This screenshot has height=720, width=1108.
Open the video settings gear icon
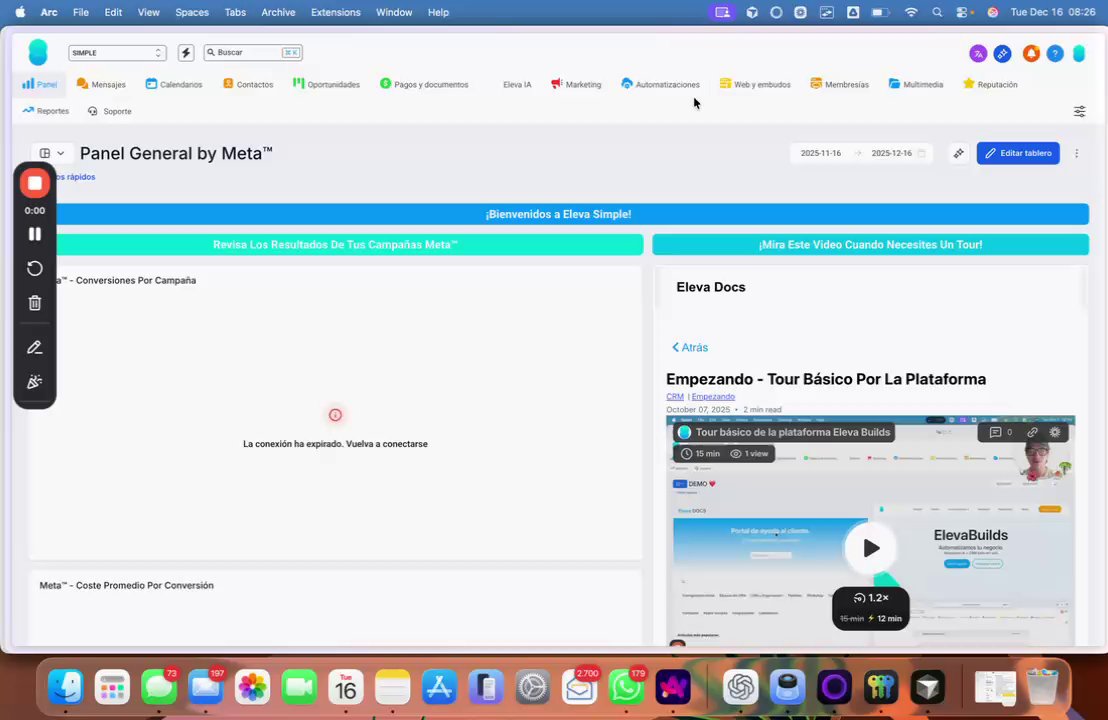[1055, 432]
